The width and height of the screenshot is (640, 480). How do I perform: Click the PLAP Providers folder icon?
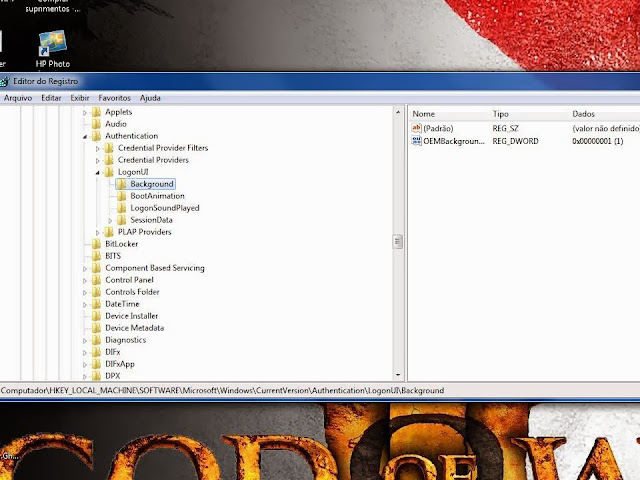[109, 232]
